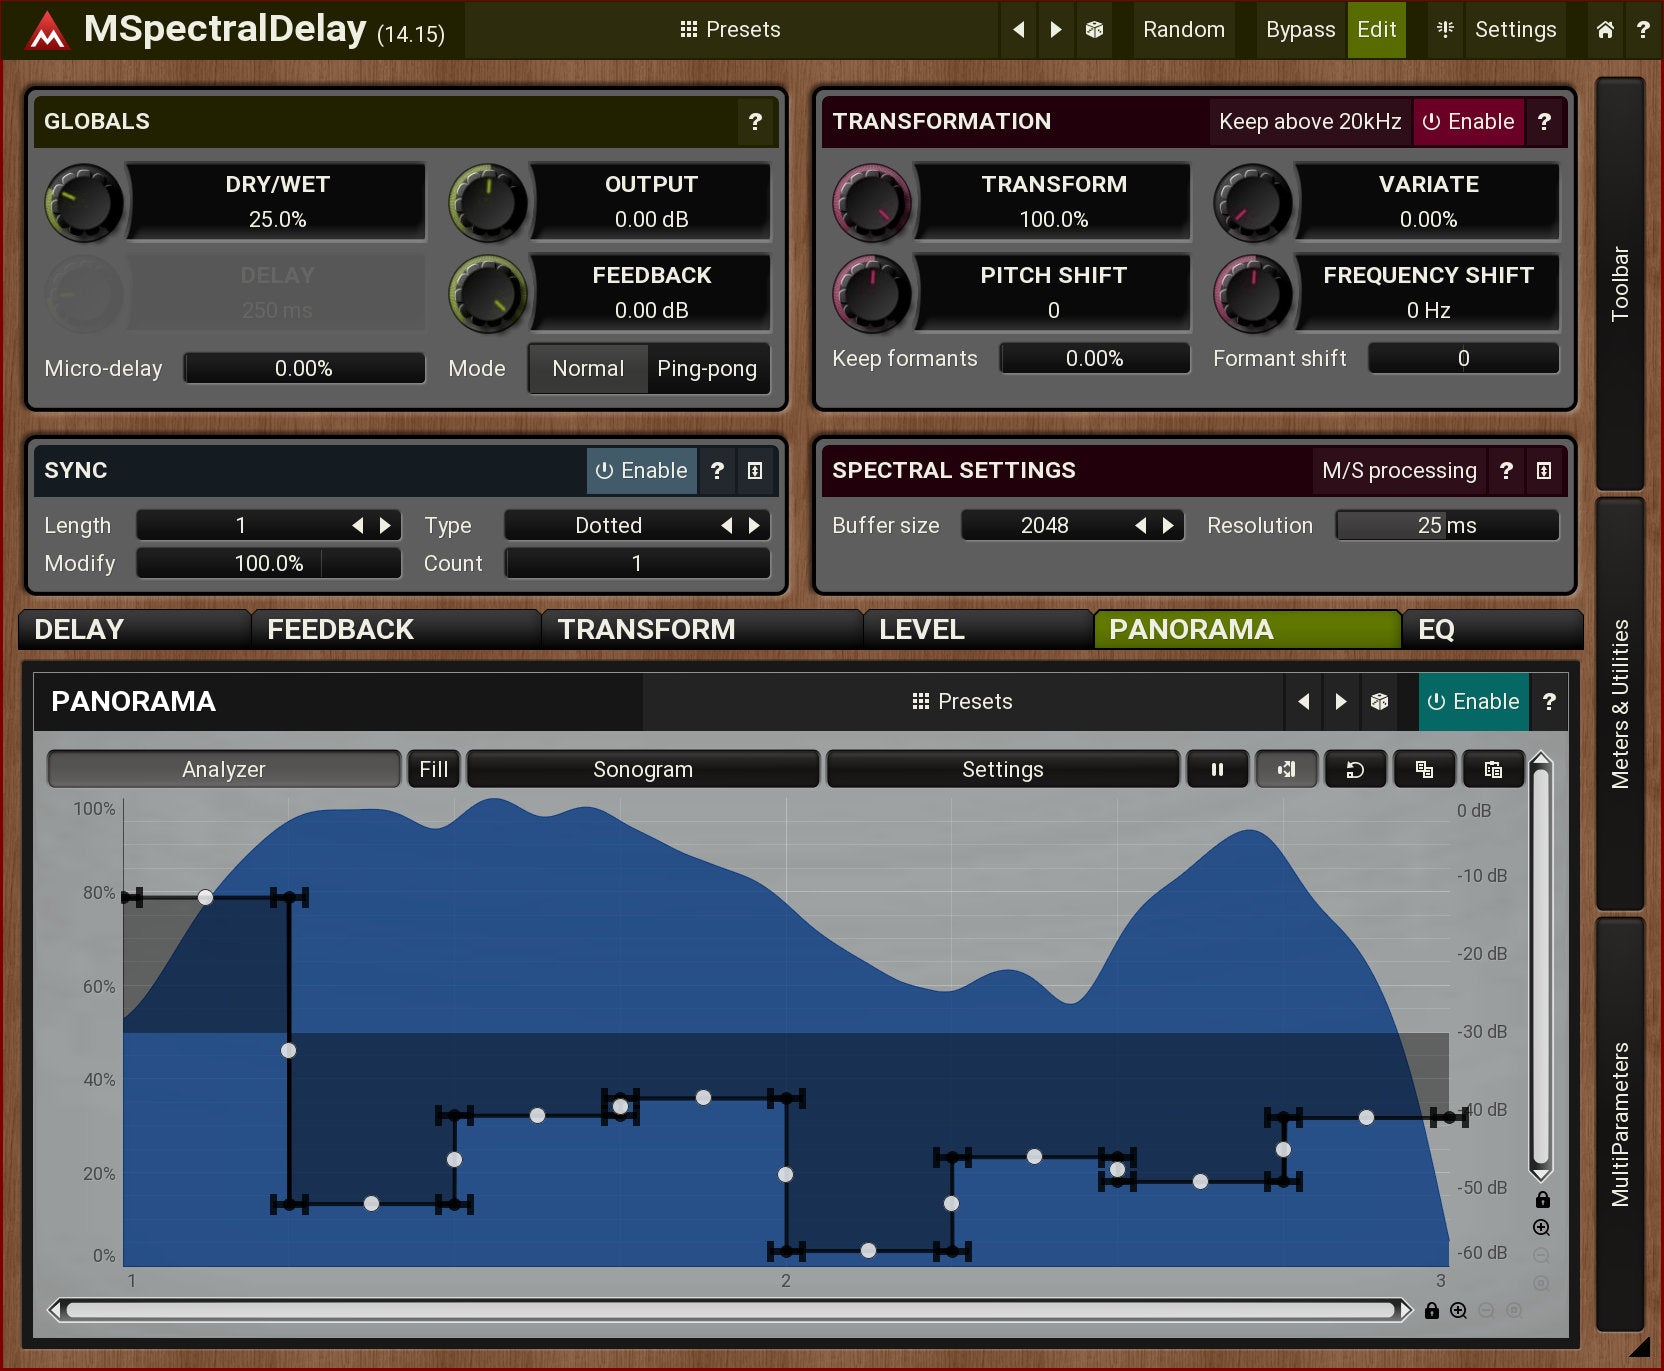Viewport: 1664px width, 1371px height.
Task: Click the Micro-delay value field
Action: (304, 369)
